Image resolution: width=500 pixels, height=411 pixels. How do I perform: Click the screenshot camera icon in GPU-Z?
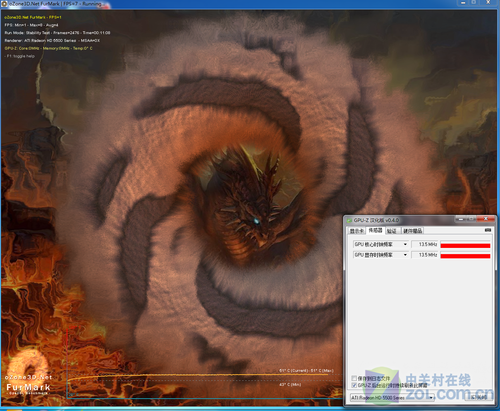488,230
